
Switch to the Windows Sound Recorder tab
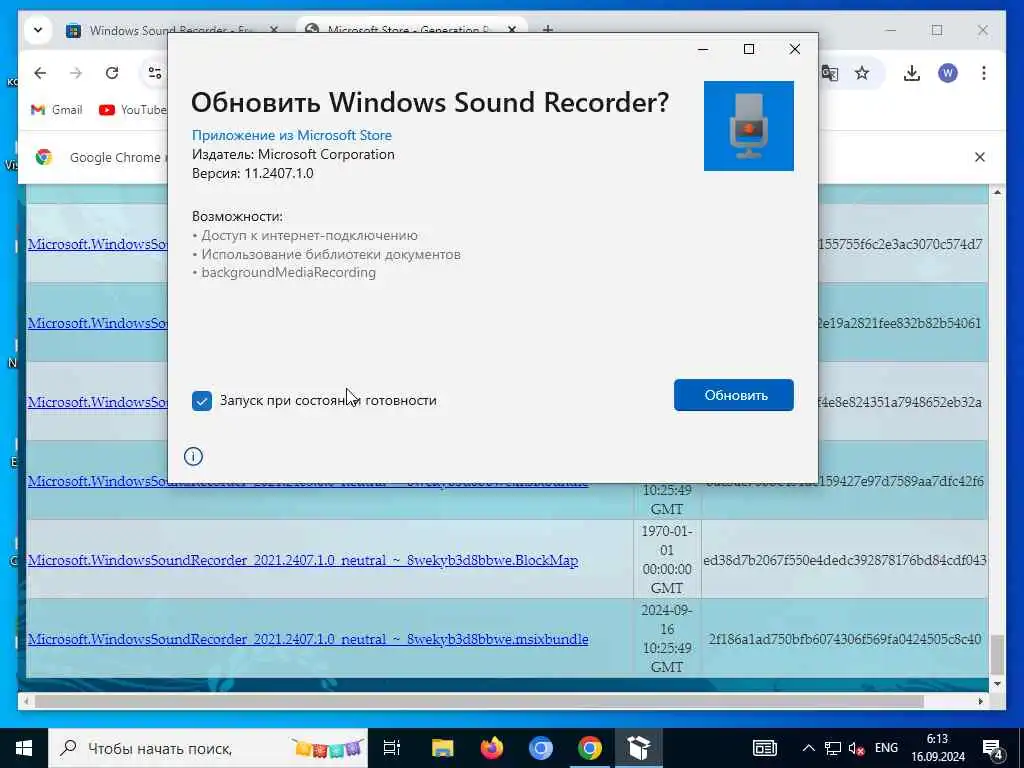[x=173, y=30]
